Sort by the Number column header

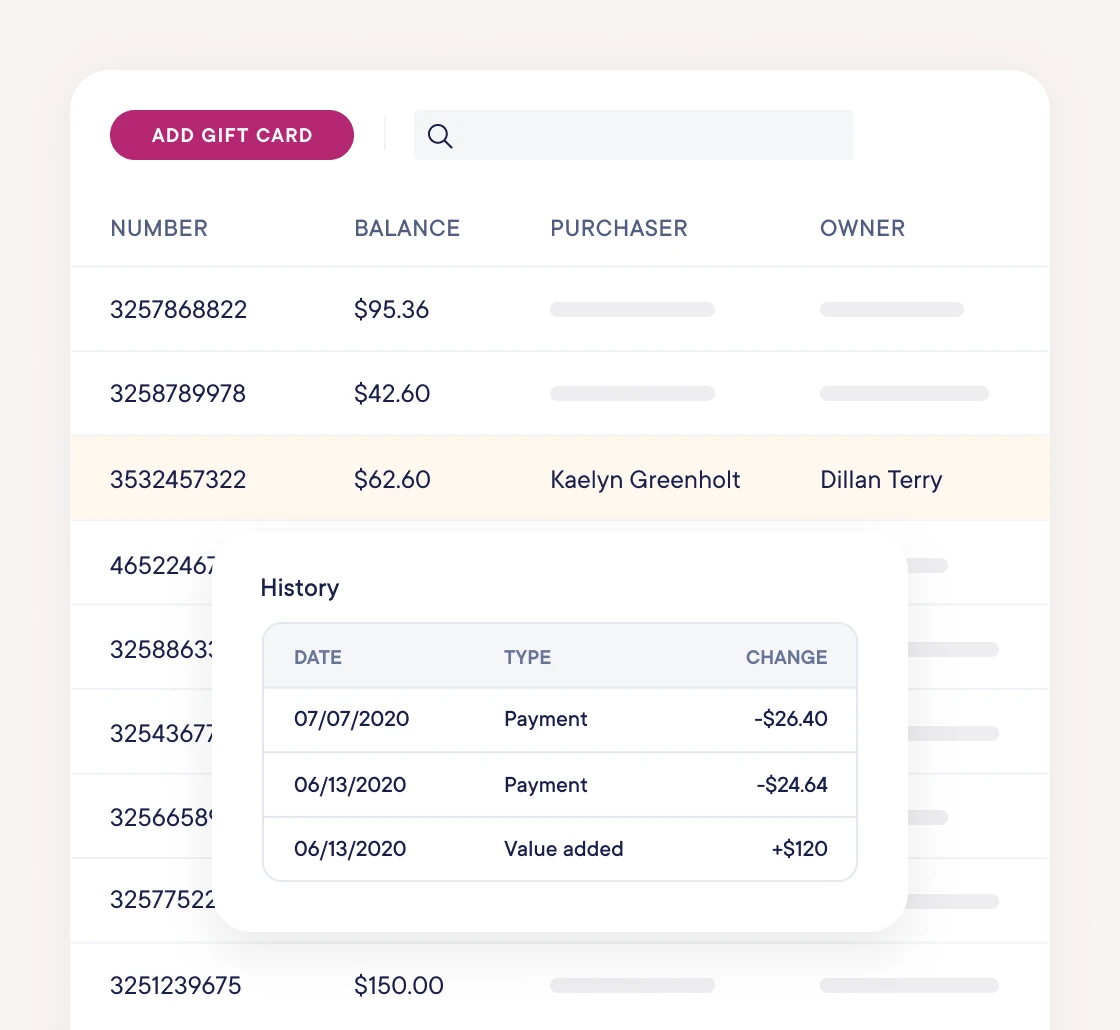159,228
